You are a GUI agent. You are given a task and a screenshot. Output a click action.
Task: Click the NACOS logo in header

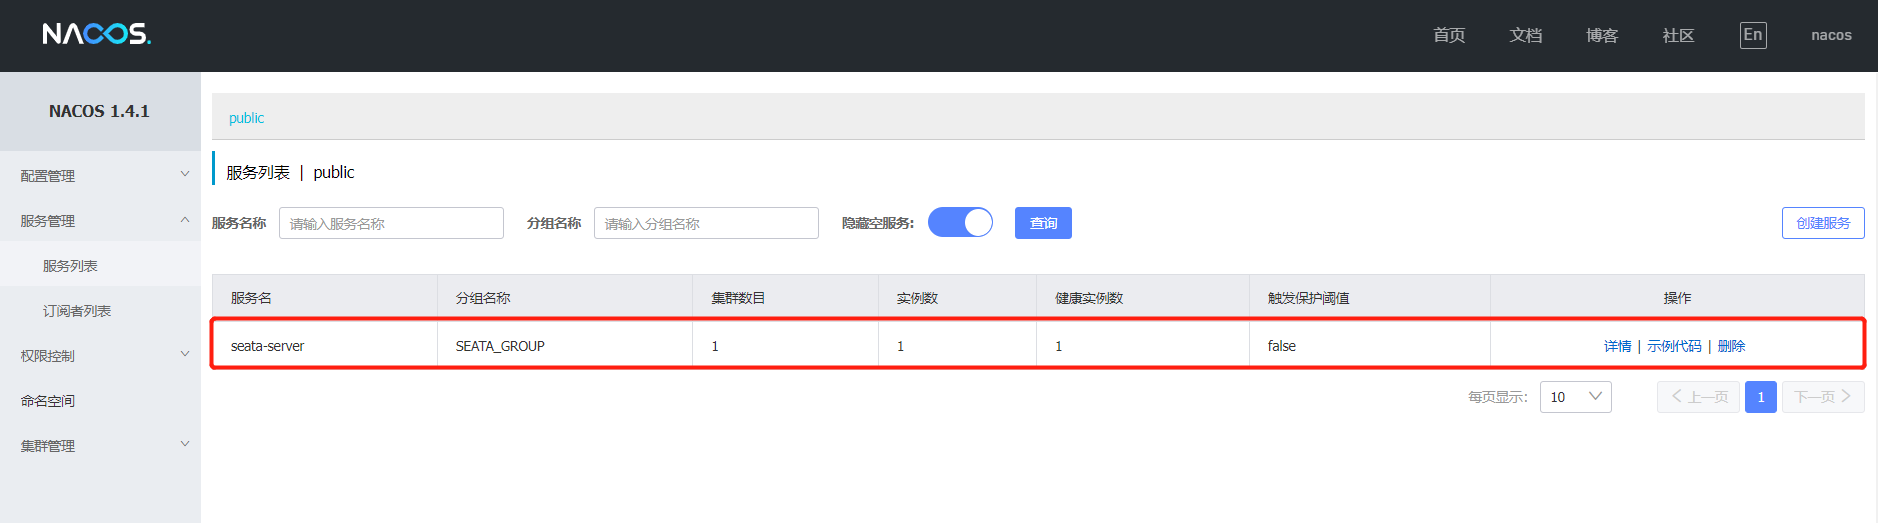tap(96, 34)
